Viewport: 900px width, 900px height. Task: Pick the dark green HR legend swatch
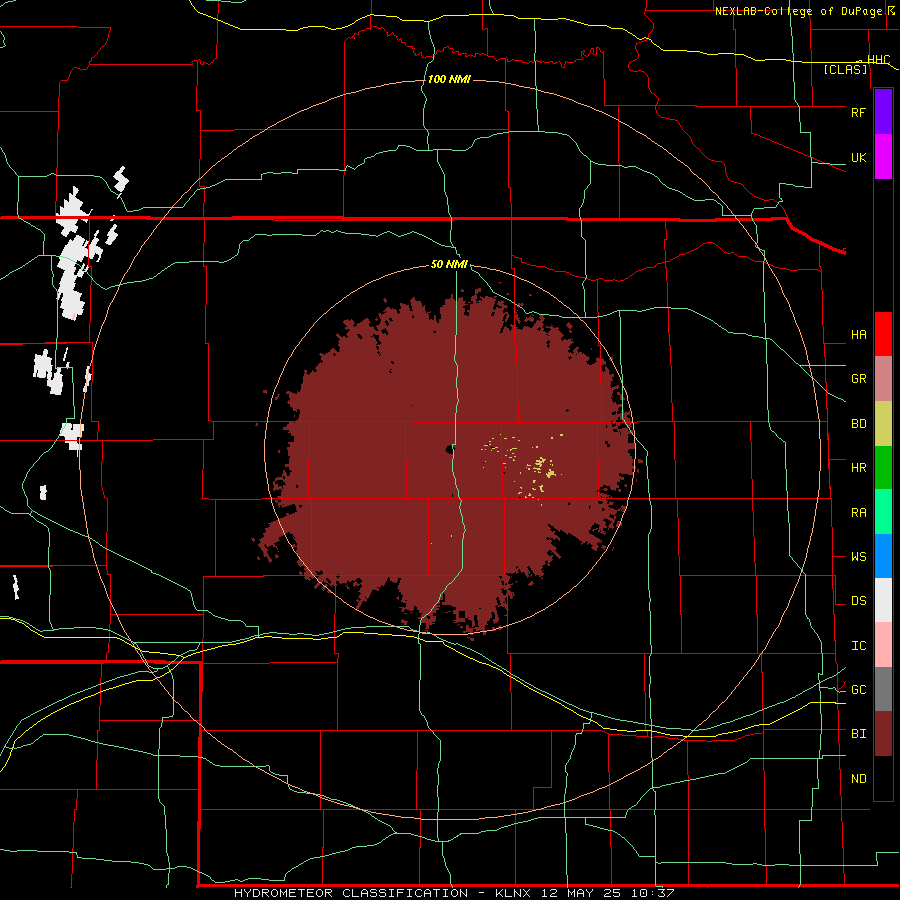(883, 468)
